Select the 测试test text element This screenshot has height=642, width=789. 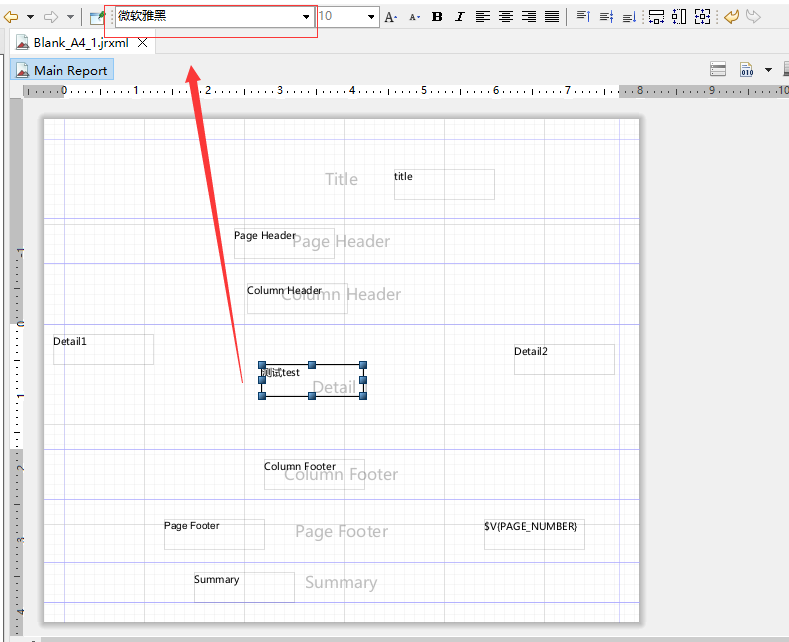point(312,380)
